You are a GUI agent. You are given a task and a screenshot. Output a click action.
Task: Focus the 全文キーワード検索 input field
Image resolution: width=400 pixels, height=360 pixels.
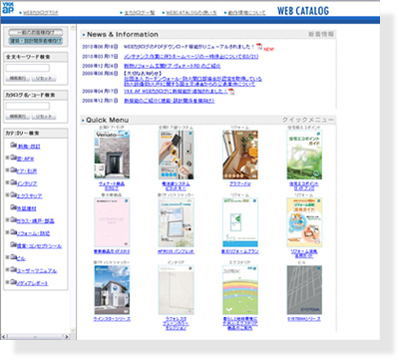coord(28,68)
